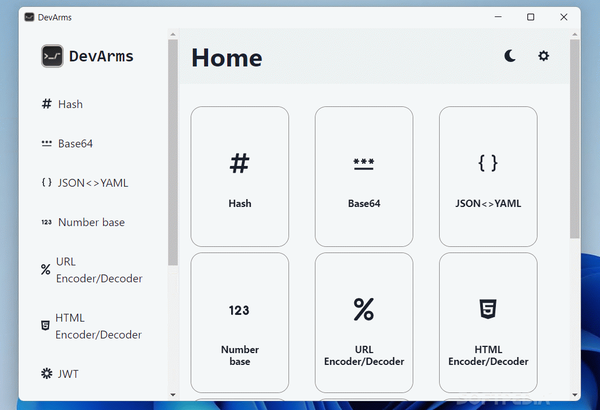
Task: Click the Home page heading
Action: click(x=227, y=58)
